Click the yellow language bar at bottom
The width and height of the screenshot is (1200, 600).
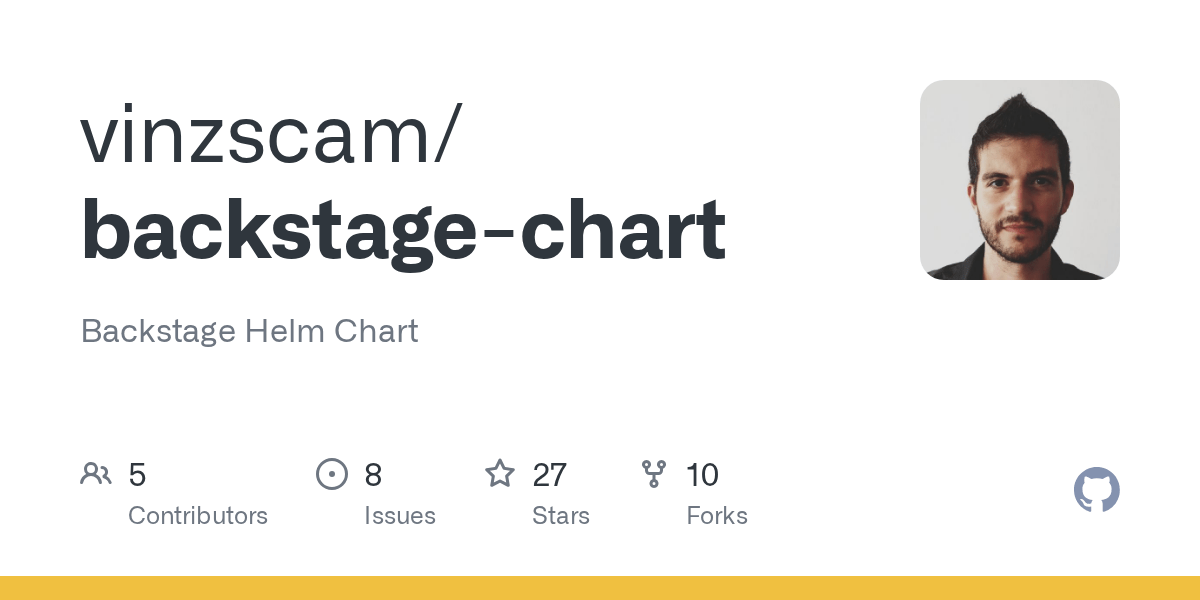(x=600, y=588)
